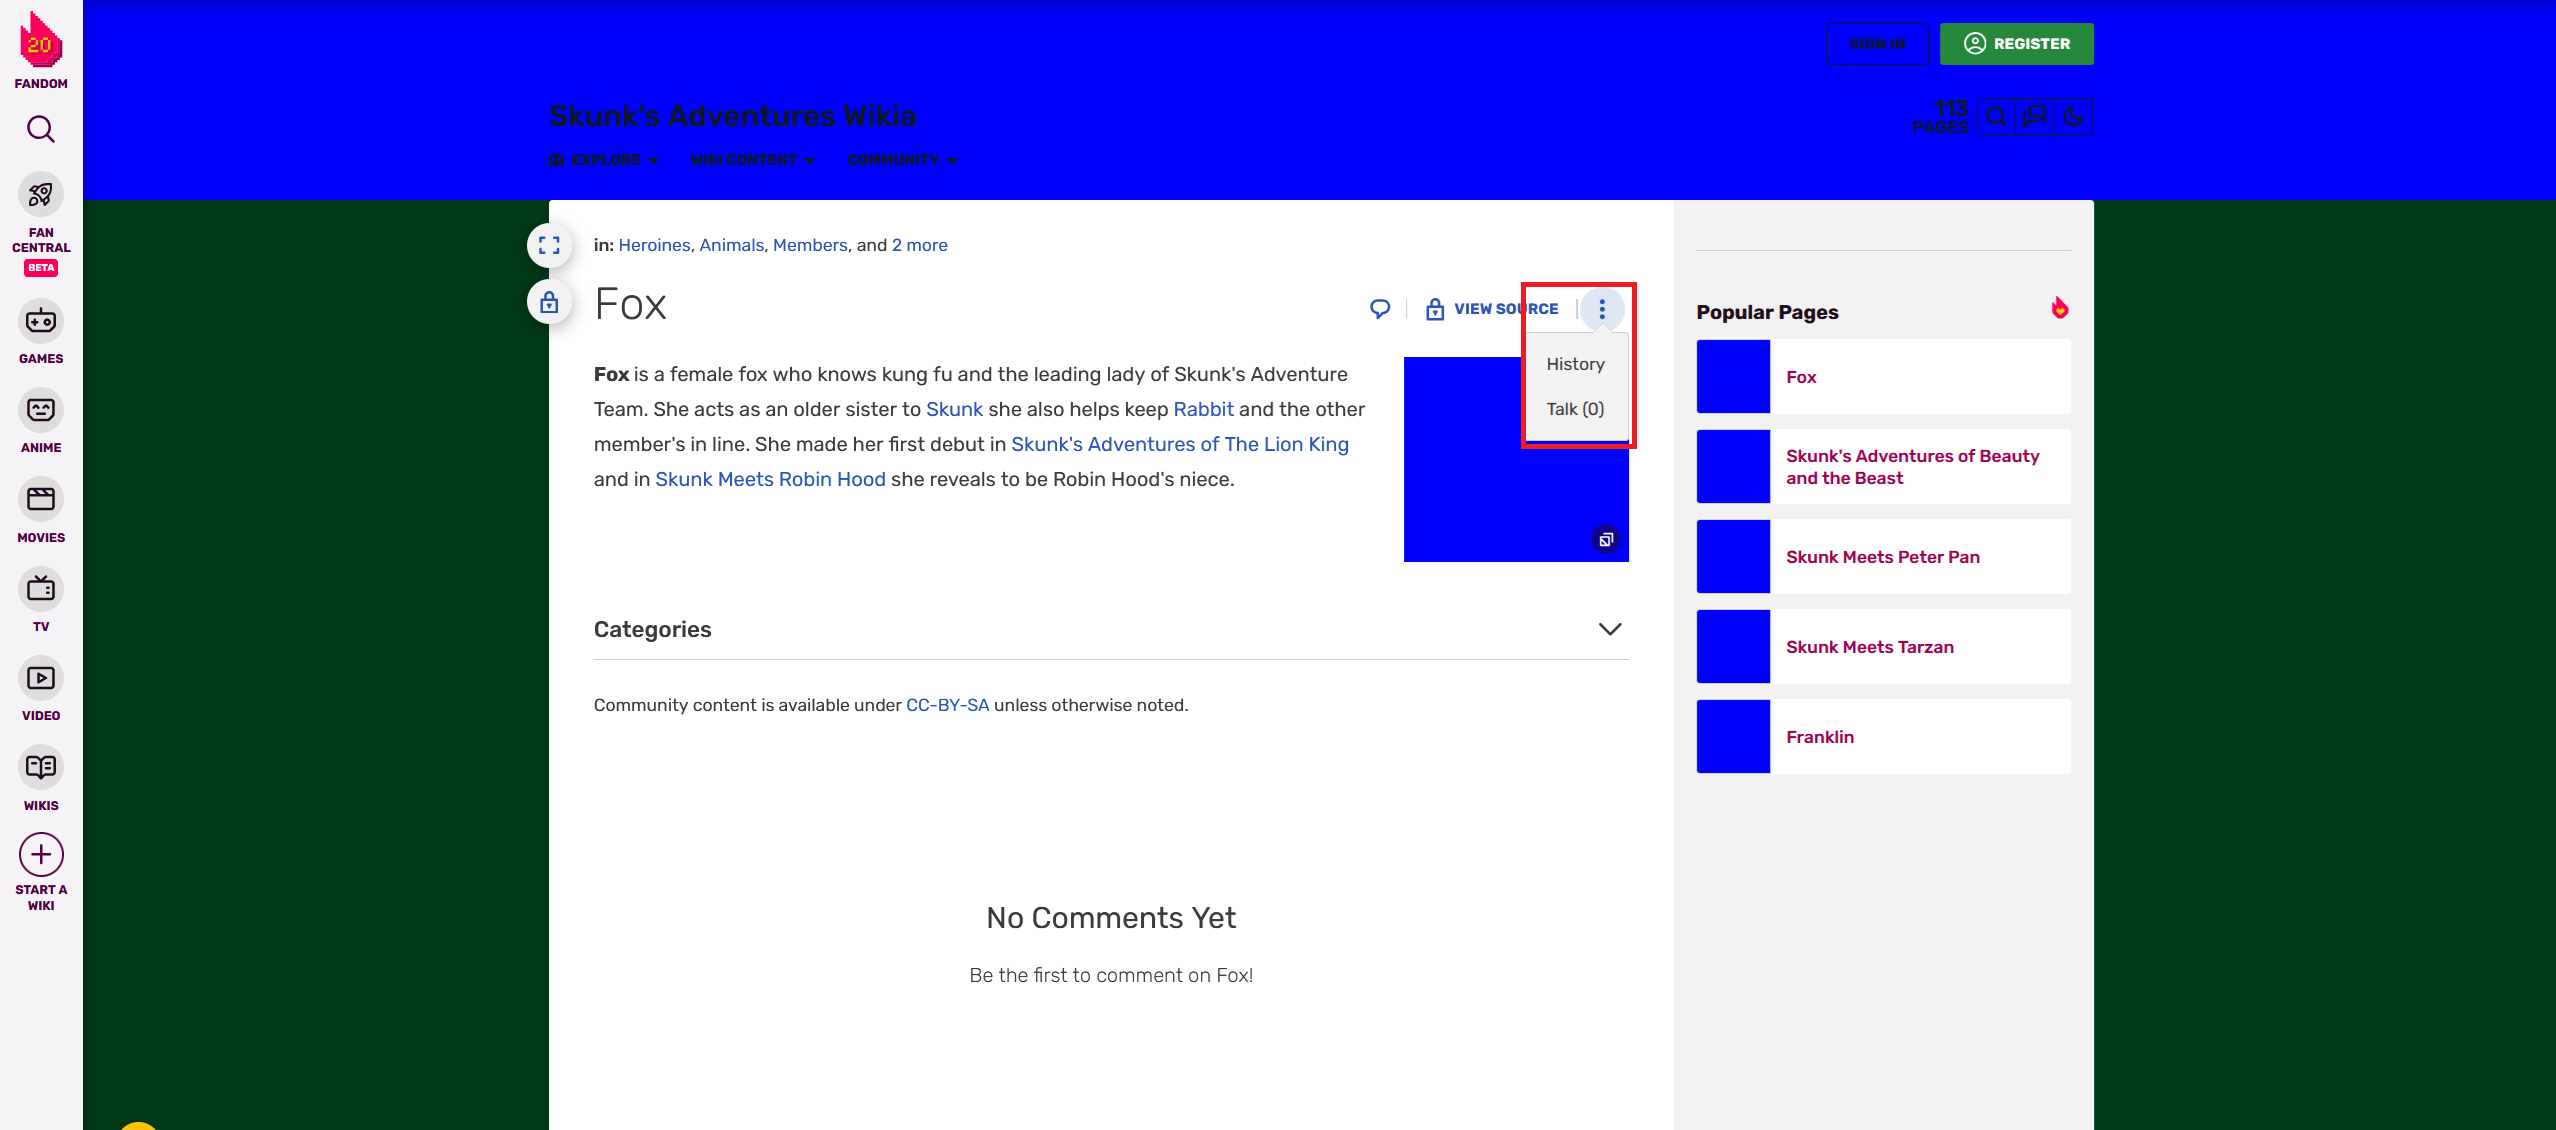The height and width of the screenshot is (1130, 2556).
Task: Open search from the left sidebar
Action: point(41,129)
